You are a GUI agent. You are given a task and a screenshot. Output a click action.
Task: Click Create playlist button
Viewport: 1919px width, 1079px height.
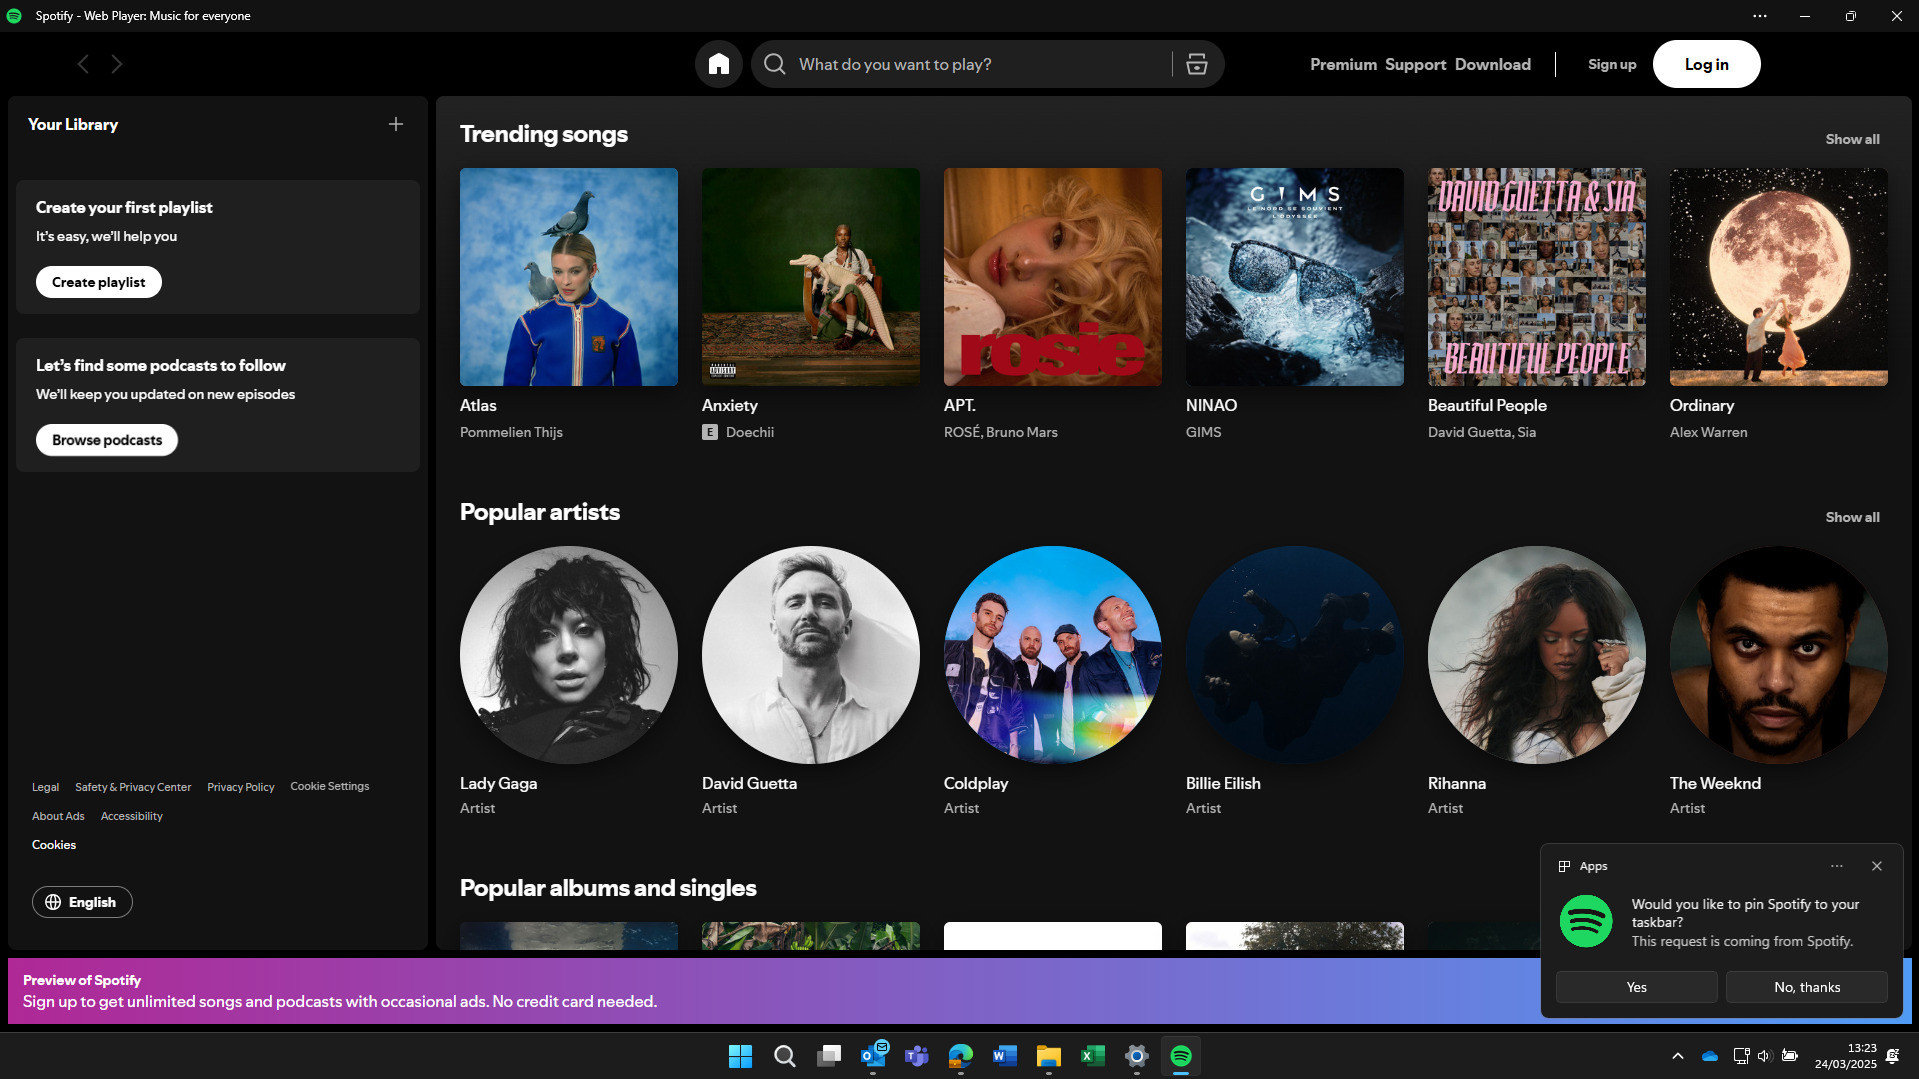coord(99,282)
